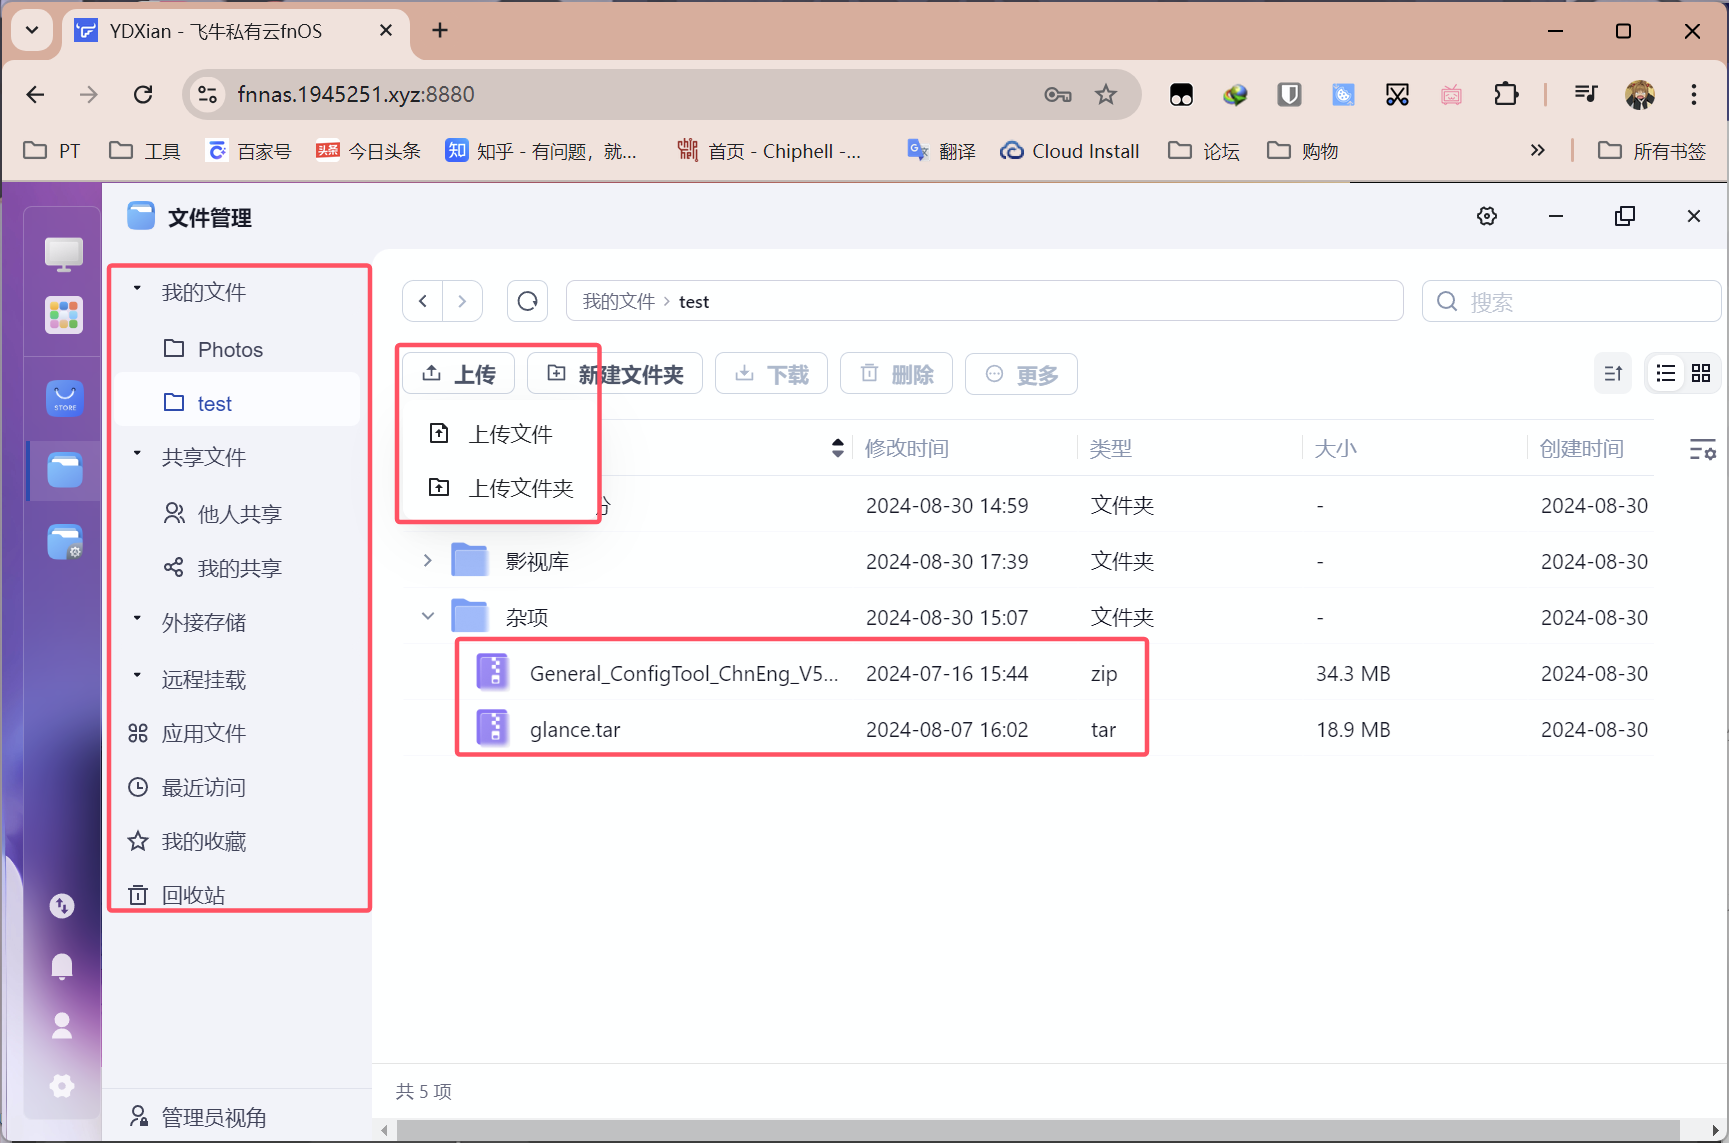Click the sort order icon

pos(1613,374)
